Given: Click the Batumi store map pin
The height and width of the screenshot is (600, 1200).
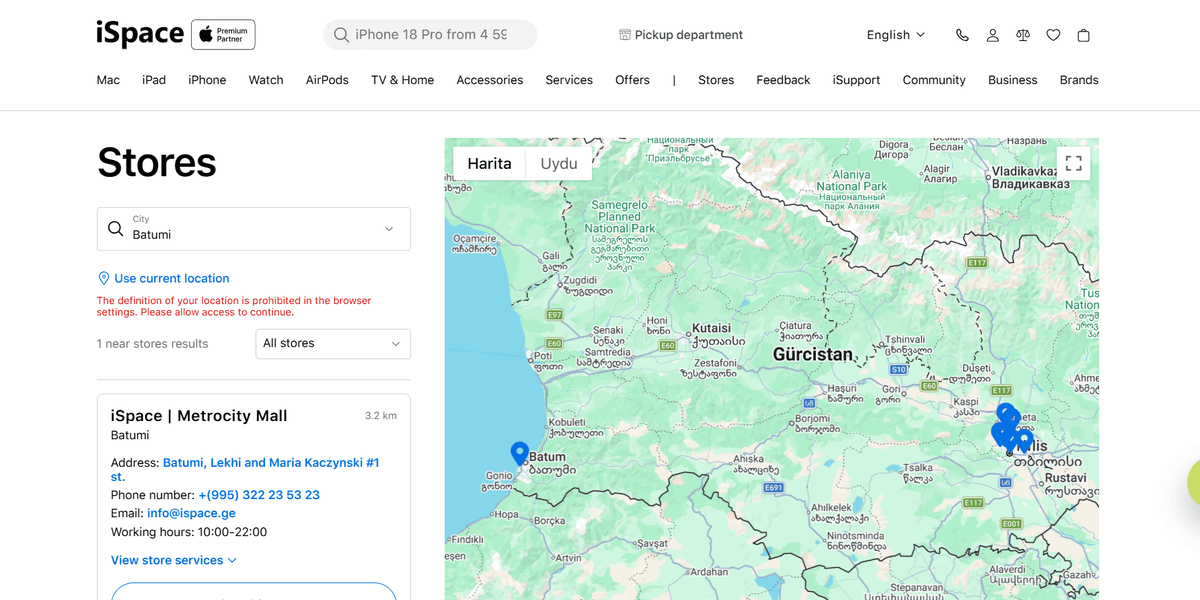Looking at the screenshot, I should tap(519, 454).
